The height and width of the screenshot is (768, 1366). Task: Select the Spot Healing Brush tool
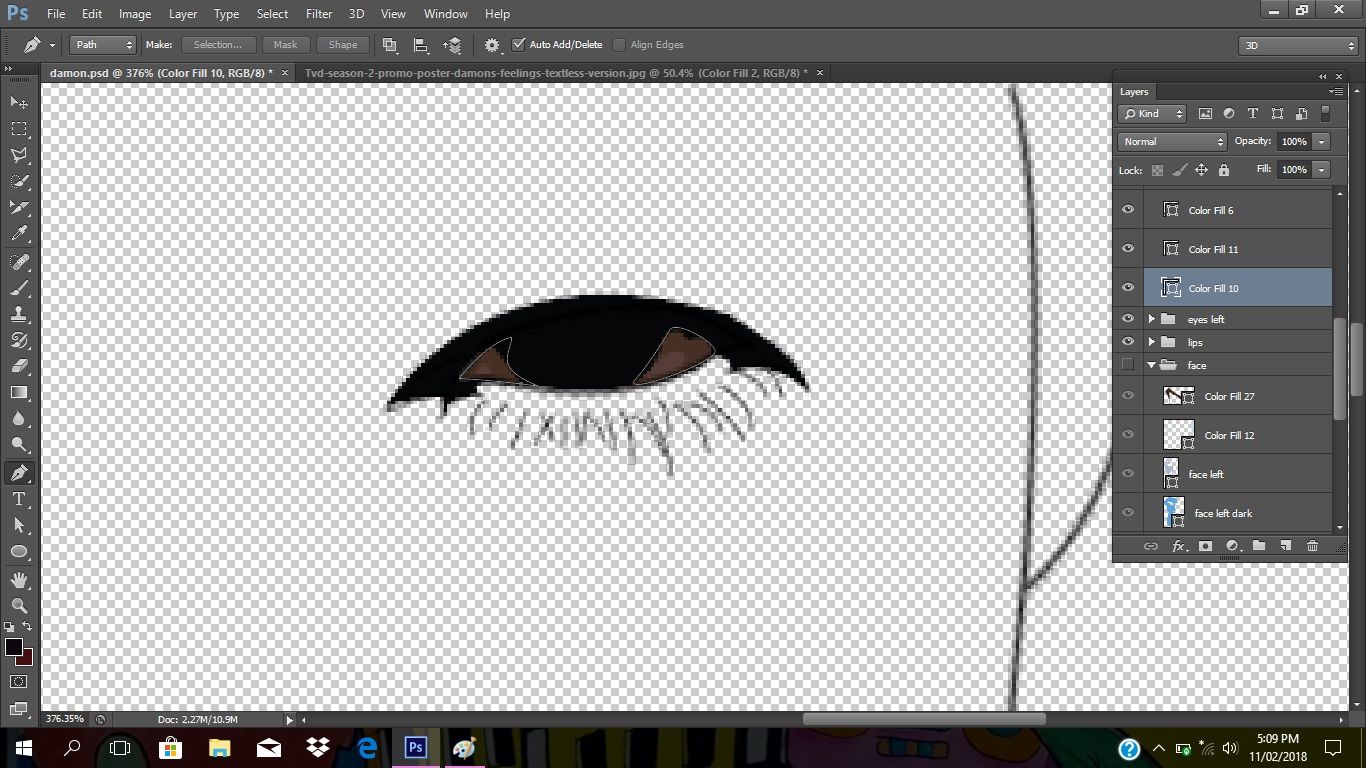[x=19, y=262]
